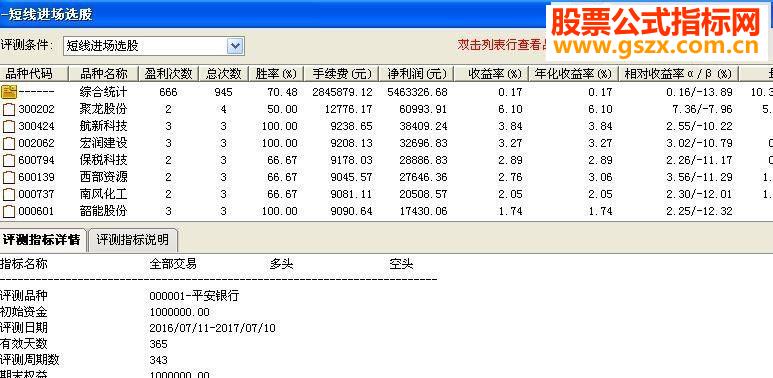
Task: Sort by the 总次数 column header
Action: (x=224, y=74)
